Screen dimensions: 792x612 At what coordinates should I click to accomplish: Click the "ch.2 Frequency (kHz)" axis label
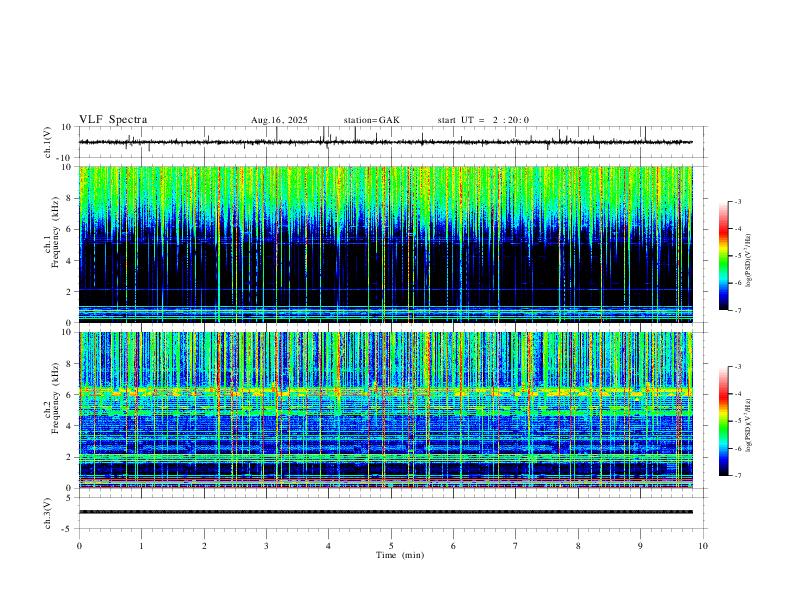(x=52, y=398)
